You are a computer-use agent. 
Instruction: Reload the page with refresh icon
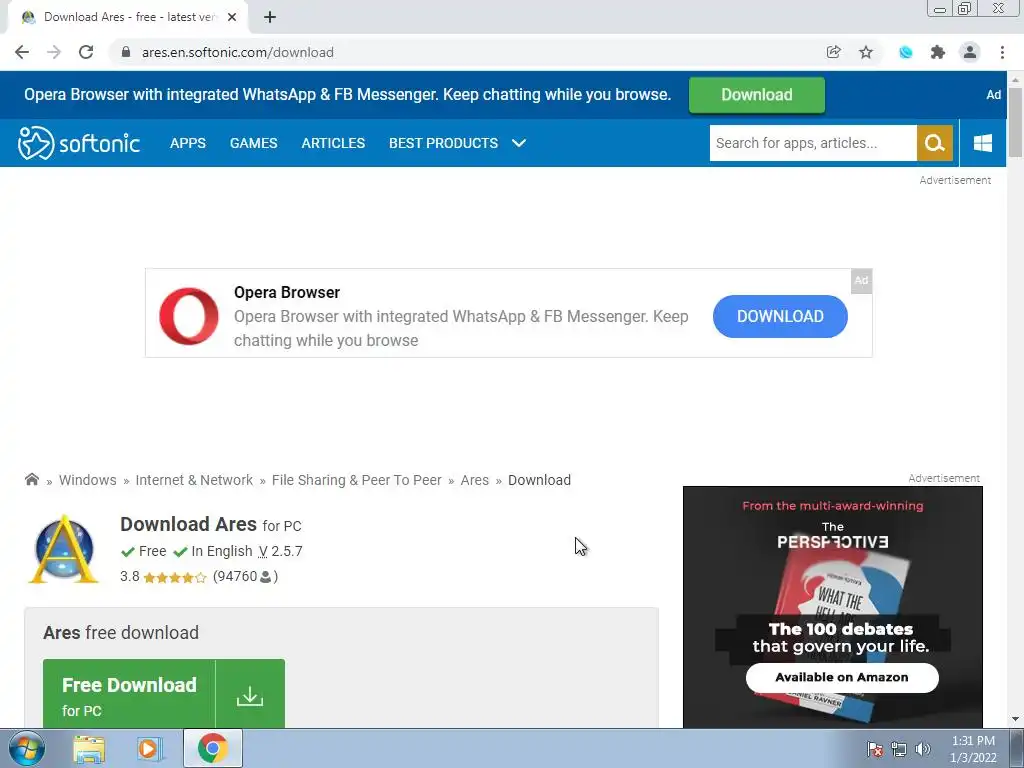(x=86, y=52)
